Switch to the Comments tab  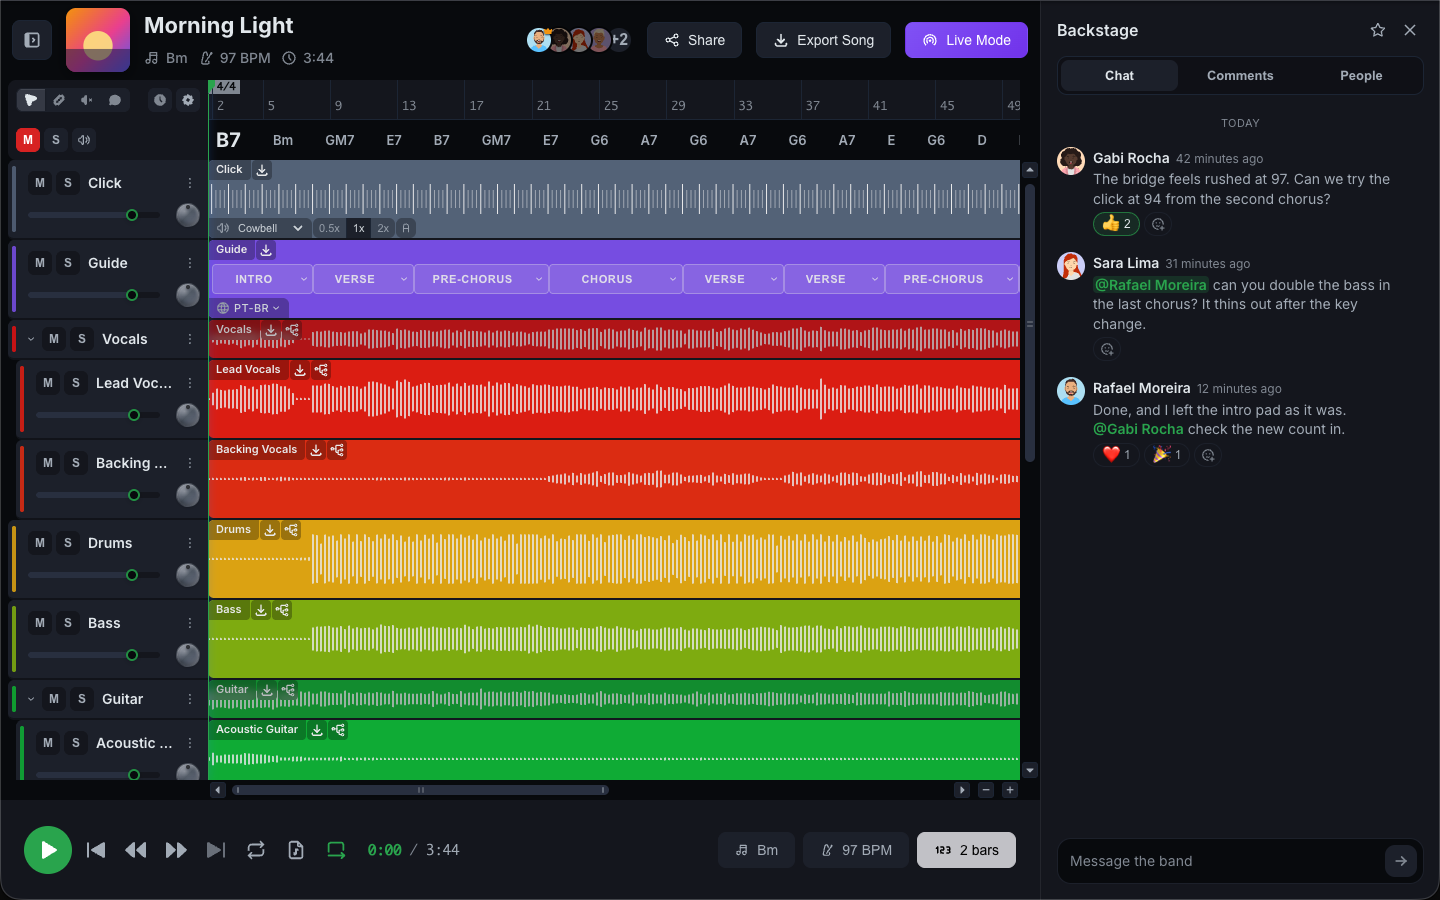pos(1240,76)
